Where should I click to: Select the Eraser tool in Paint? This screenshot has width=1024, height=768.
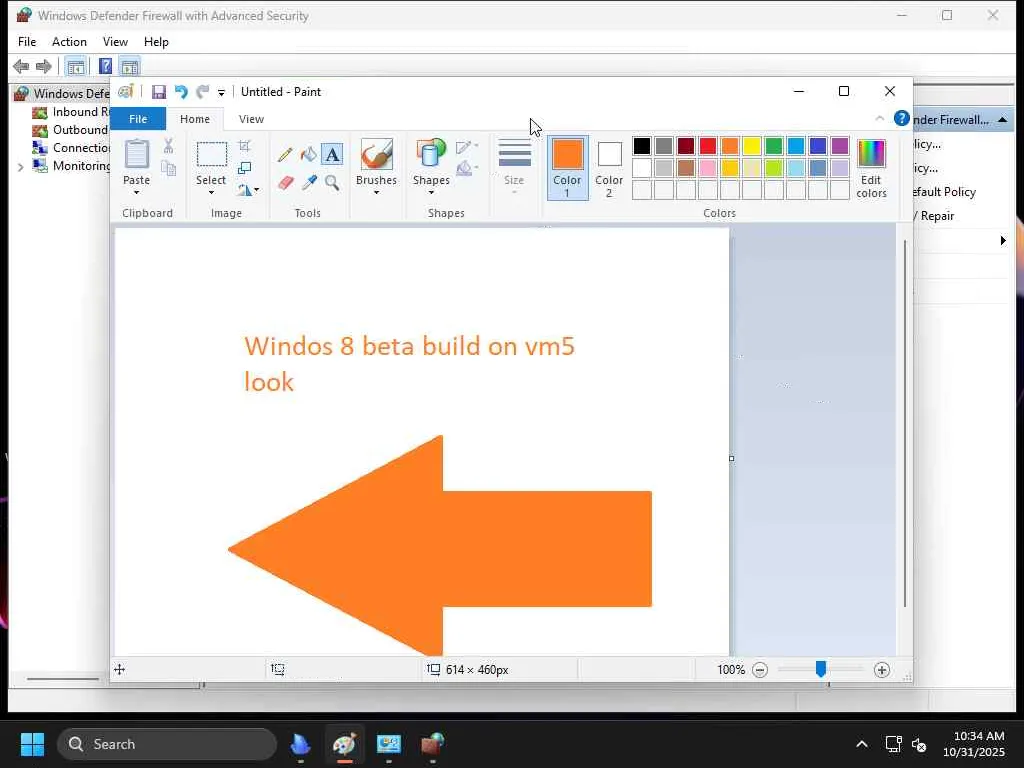click(x=285, y=182)
